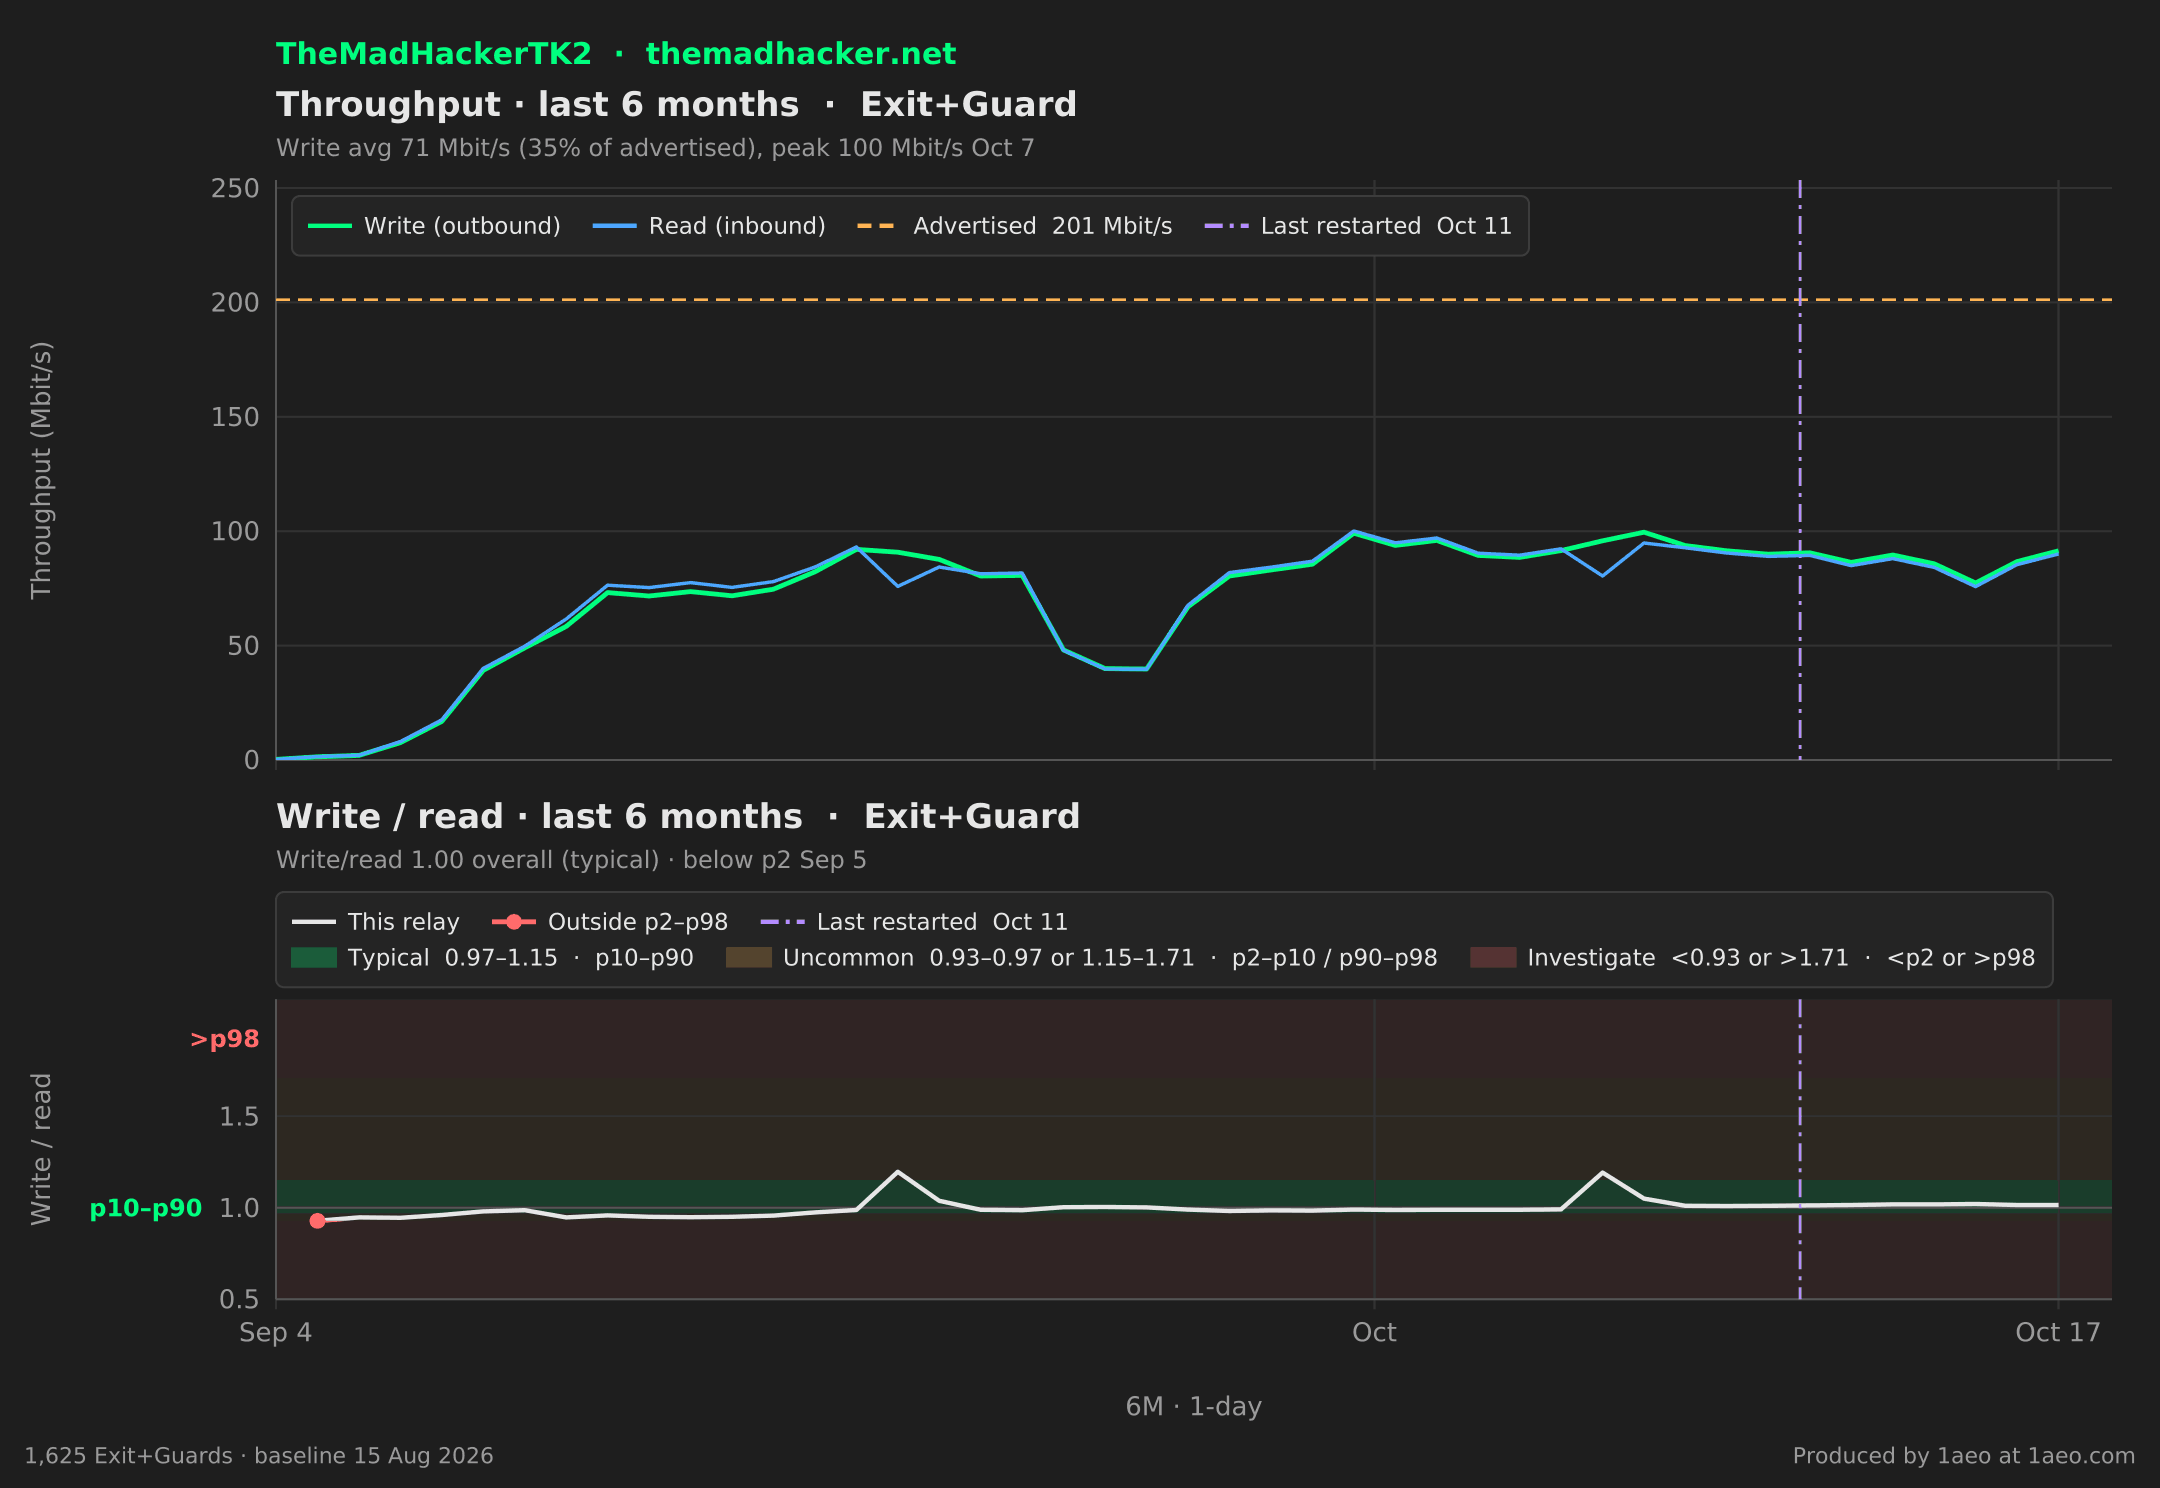
Task: Open the themadhacker.net header link
Action: coord(801,54)
